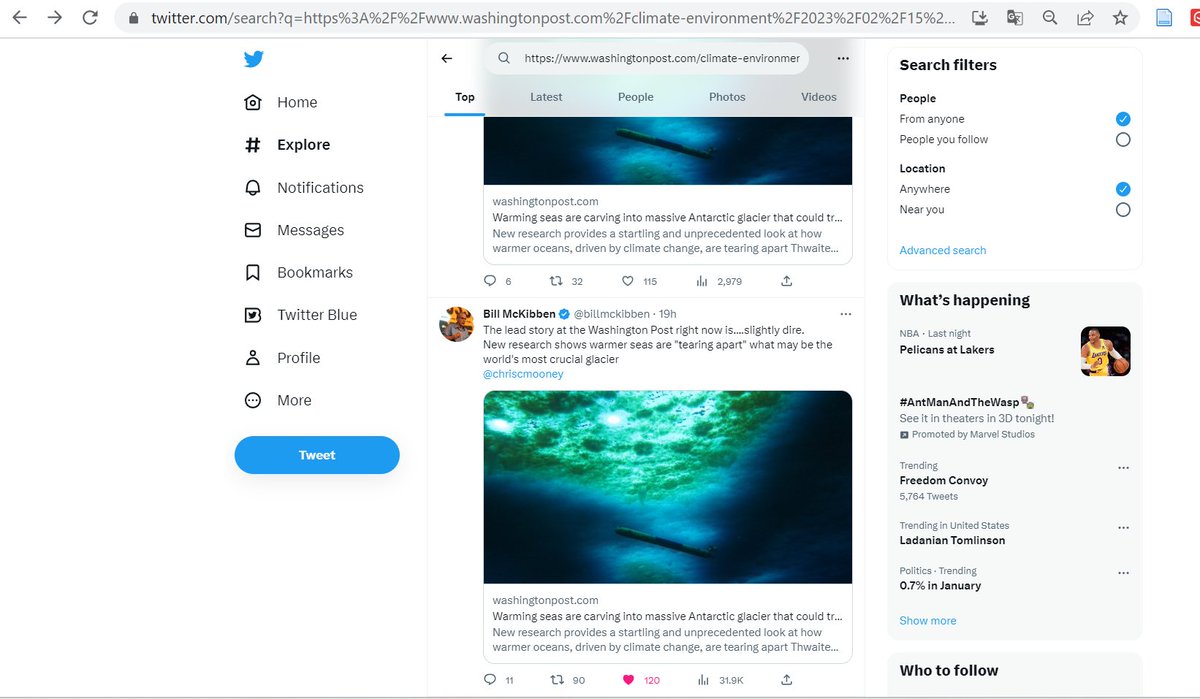Open options for the Freedom Convoy trend

coord(1123,467)
